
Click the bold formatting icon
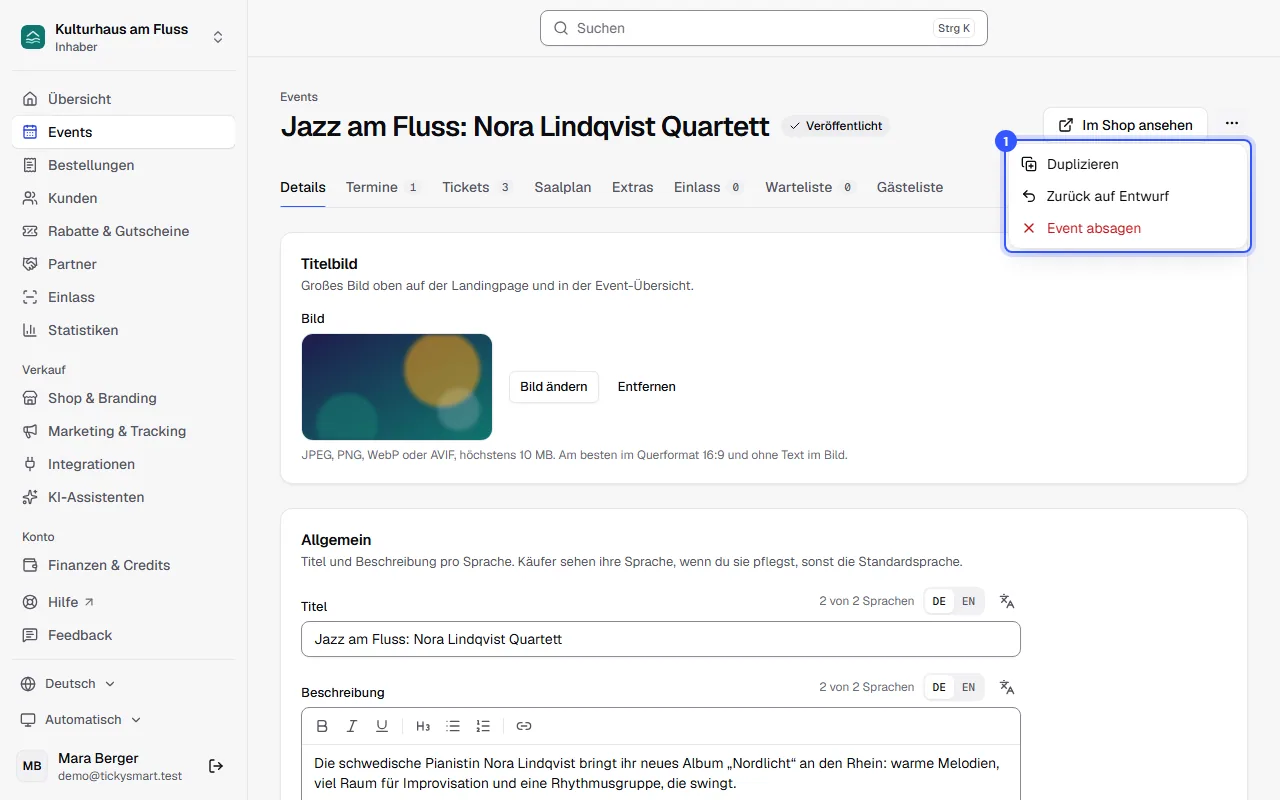pos(322,726)
